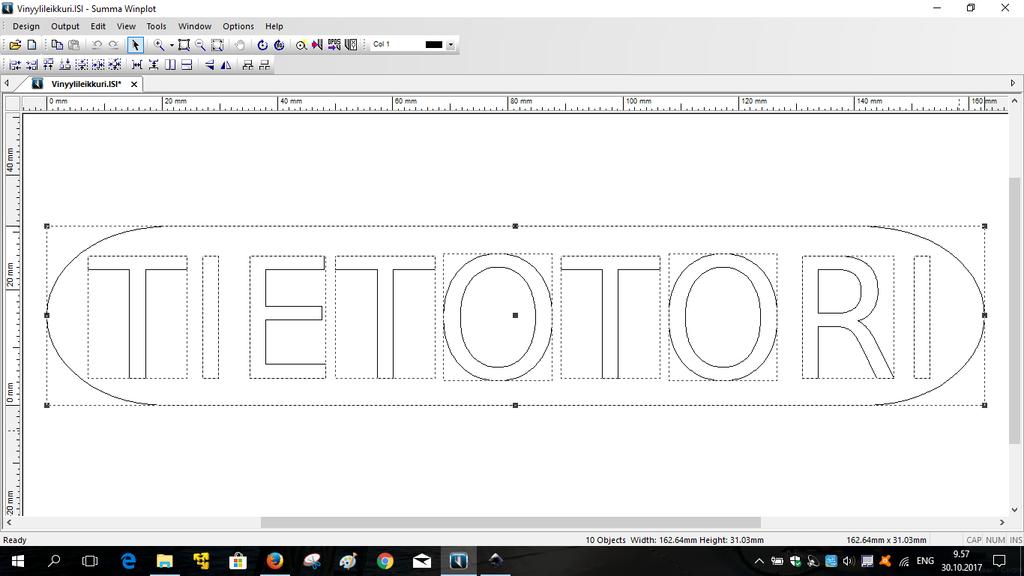The height and width of the screenshot is (576, 1024).
Task: Open the Help menu
Action: (x=274, y=26)
